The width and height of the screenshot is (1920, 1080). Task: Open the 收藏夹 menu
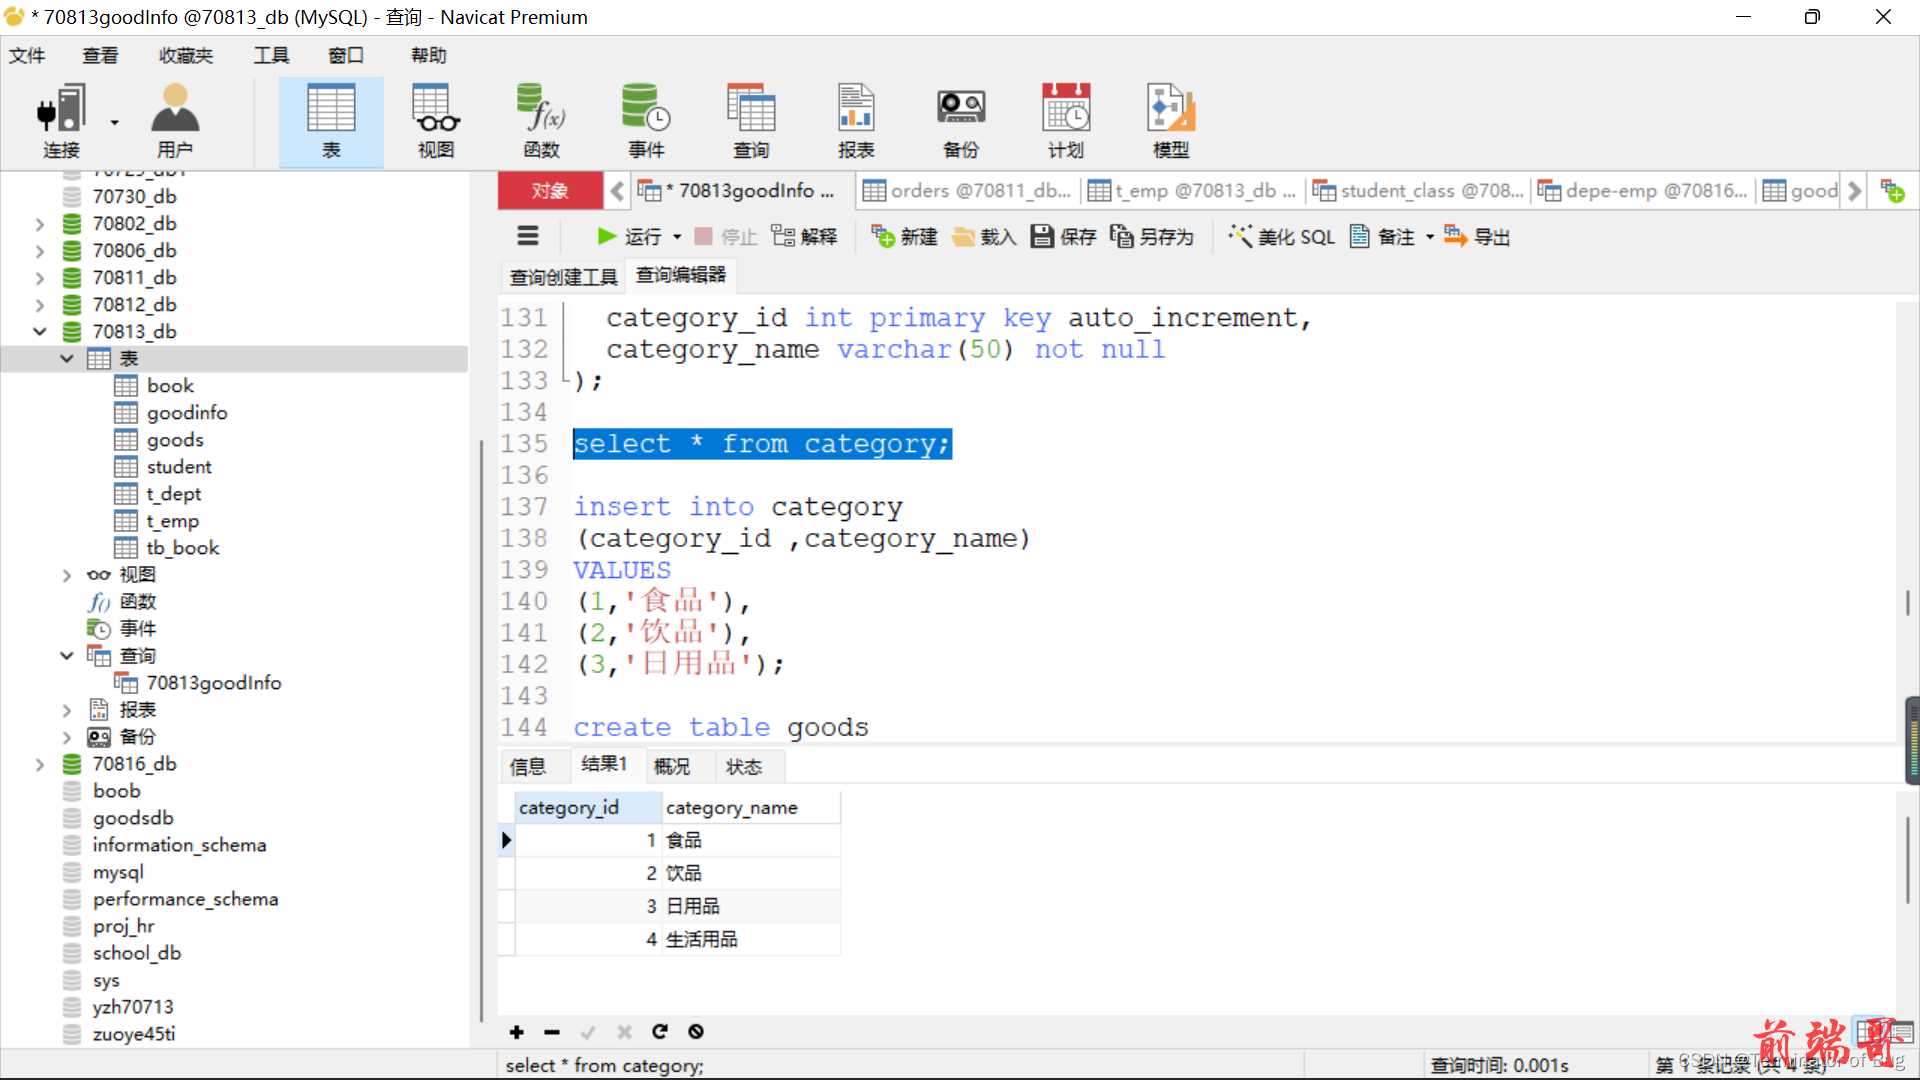click(x=186, y=55)
